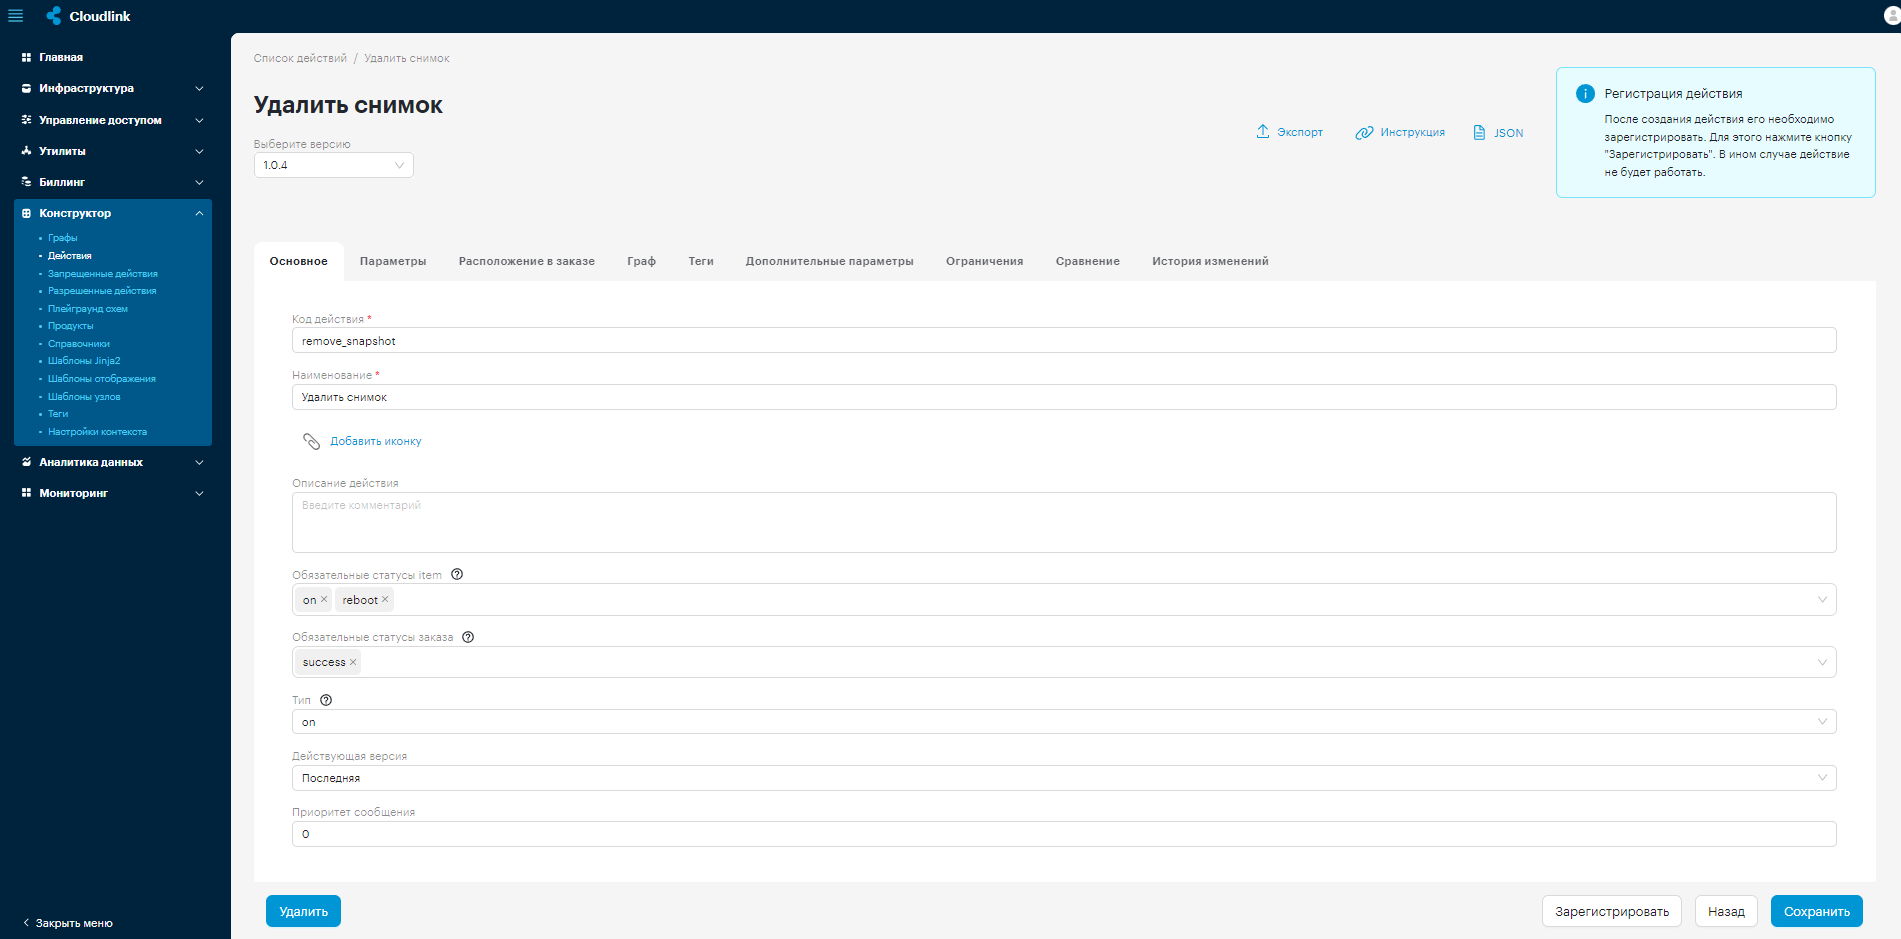Screen dimensions: 1901x939
Task: Open Графы in Конструктор submenu
Action: point(63,238)
